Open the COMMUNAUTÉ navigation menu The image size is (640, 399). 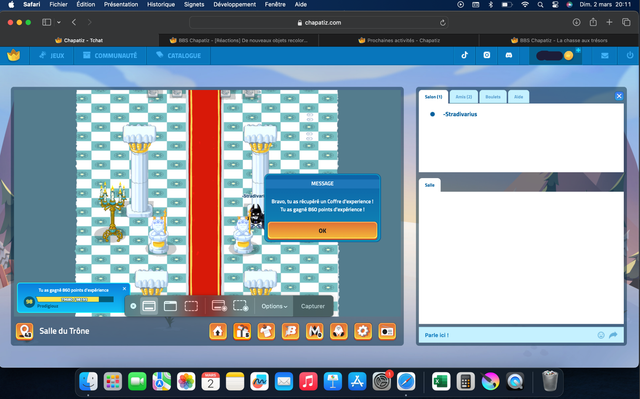tap(110, 55)
